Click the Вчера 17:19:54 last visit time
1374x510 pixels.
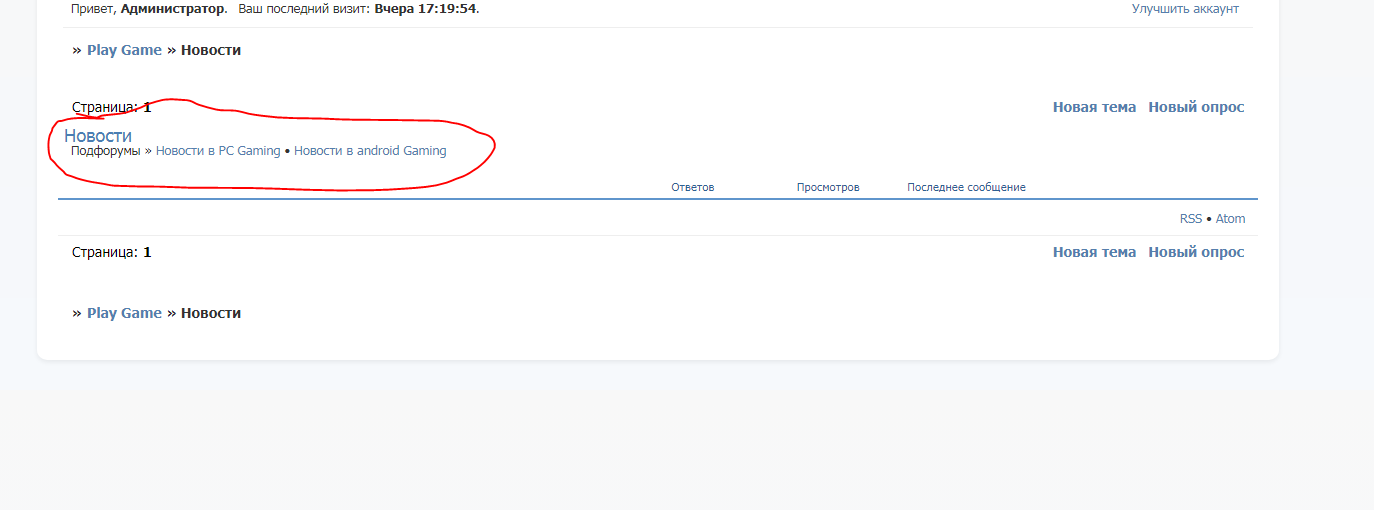[x=425, y=9]
